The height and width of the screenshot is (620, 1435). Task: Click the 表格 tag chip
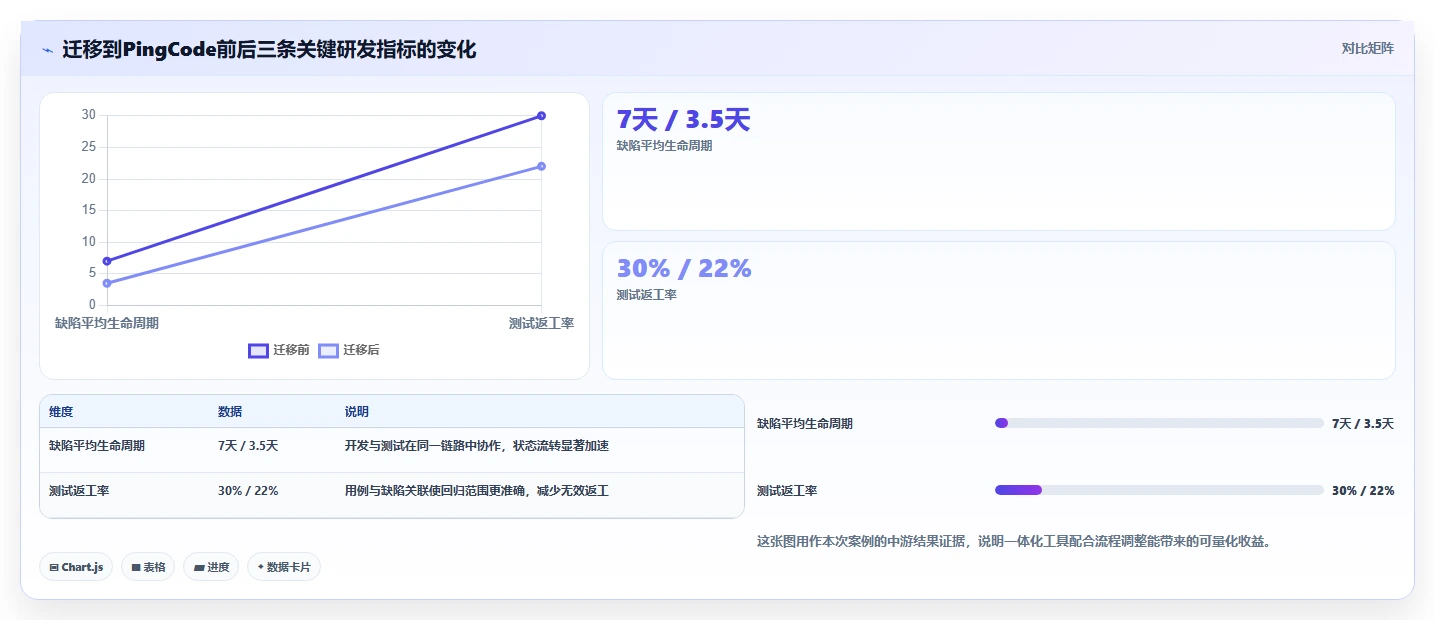click(x=148, y=567)
